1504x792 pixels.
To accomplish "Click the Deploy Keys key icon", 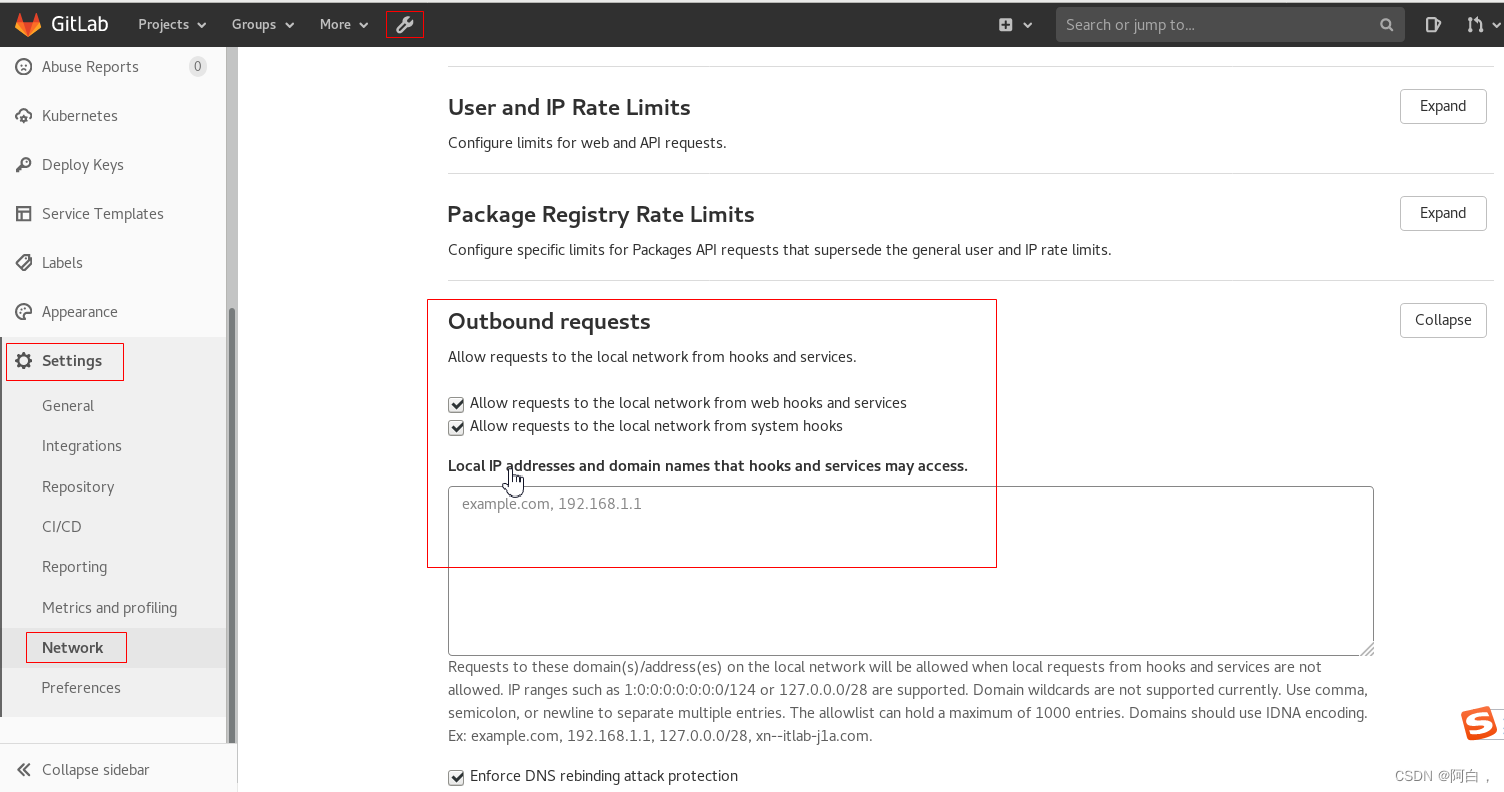I will pos(24,165).
